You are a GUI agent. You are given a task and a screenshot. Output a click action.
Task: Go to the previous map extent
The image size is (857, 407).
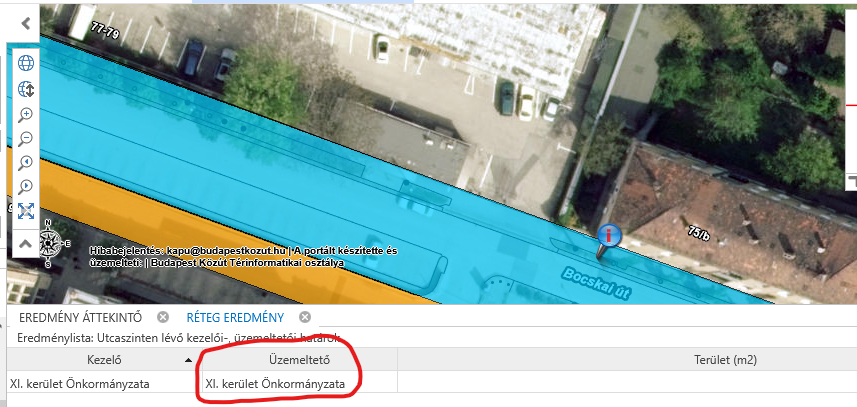point(26,162)
